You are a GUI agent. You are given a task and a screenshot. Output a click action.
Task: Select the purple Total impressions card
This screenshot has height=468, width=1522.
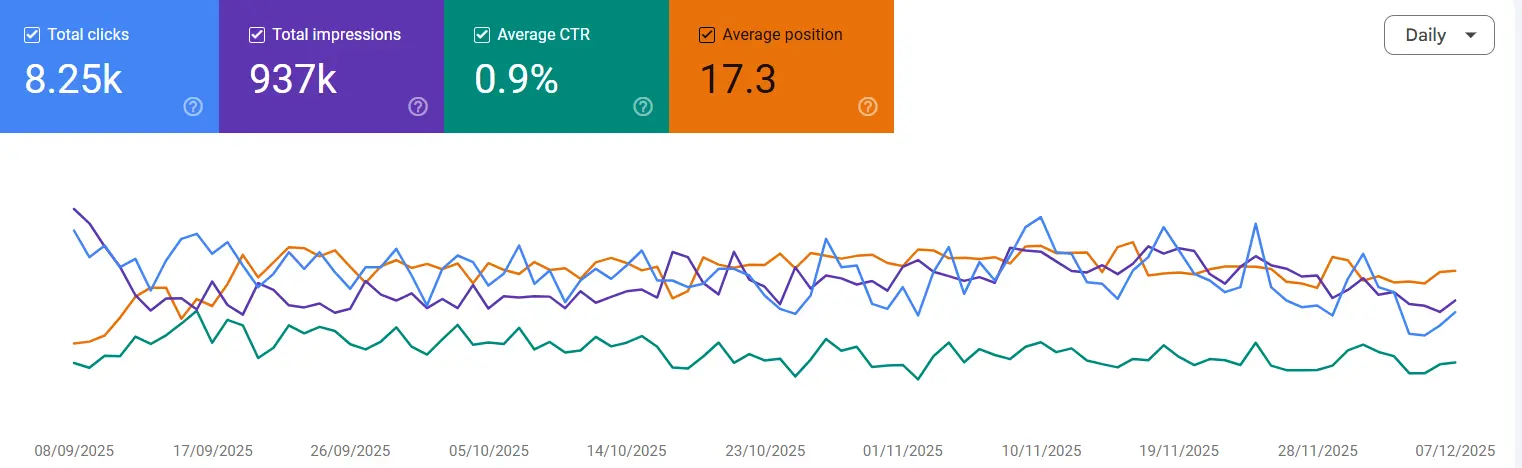[331, 66]
